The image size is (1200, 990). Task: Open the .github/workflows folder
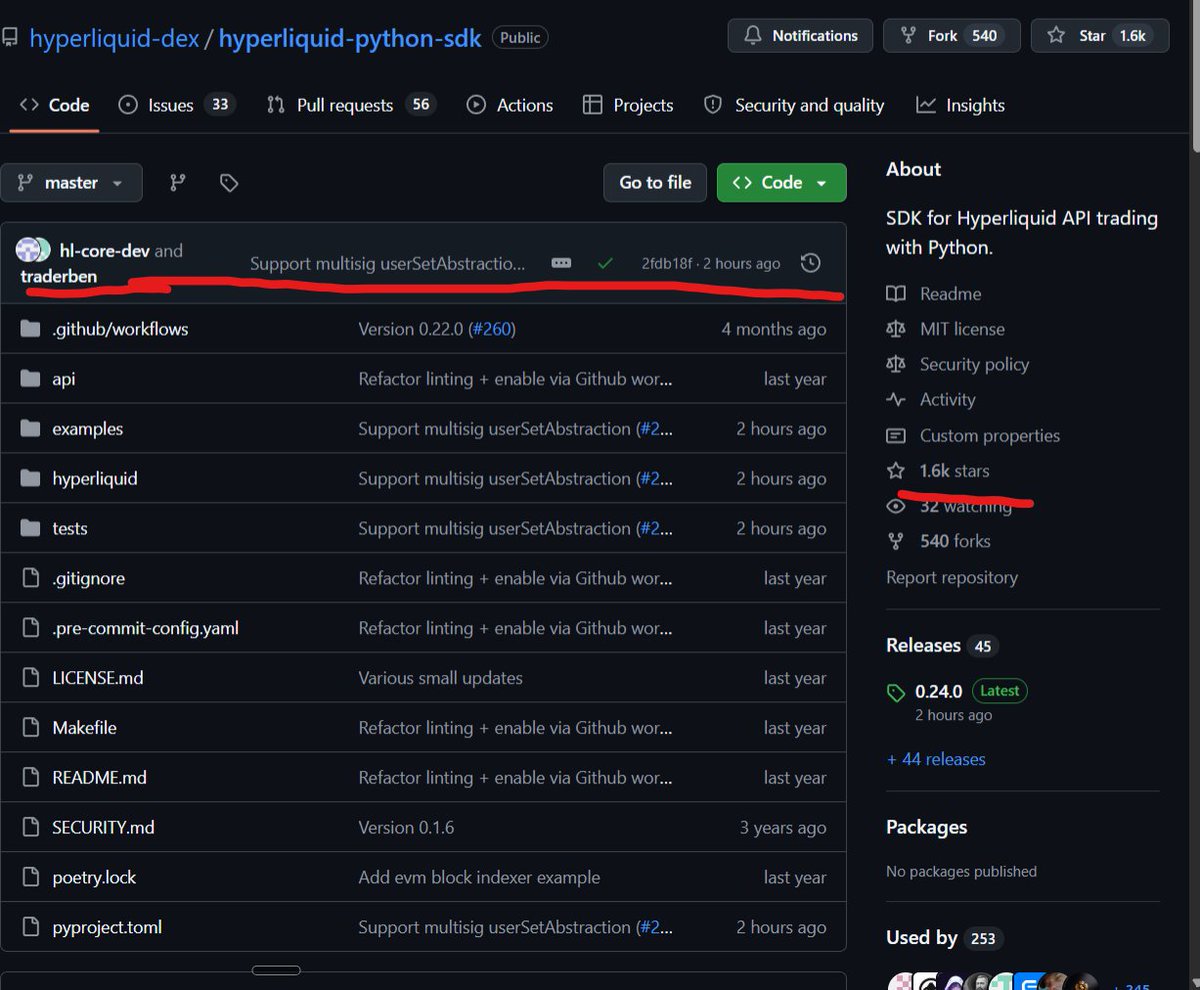point(120,329)
